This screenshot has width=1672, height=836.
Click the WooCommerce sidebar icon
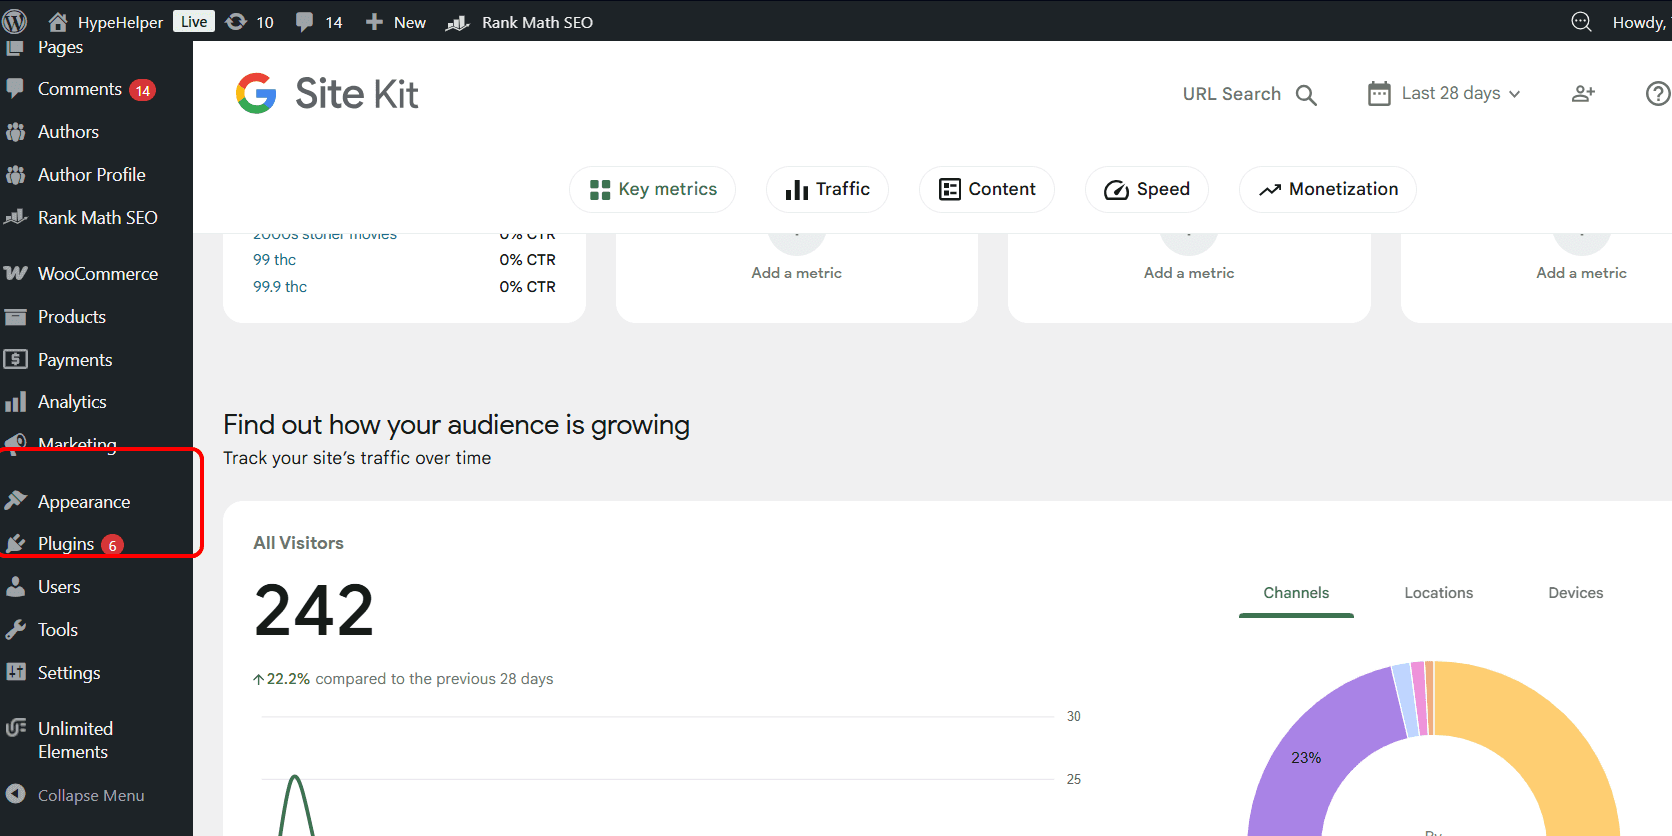point(15,273)
